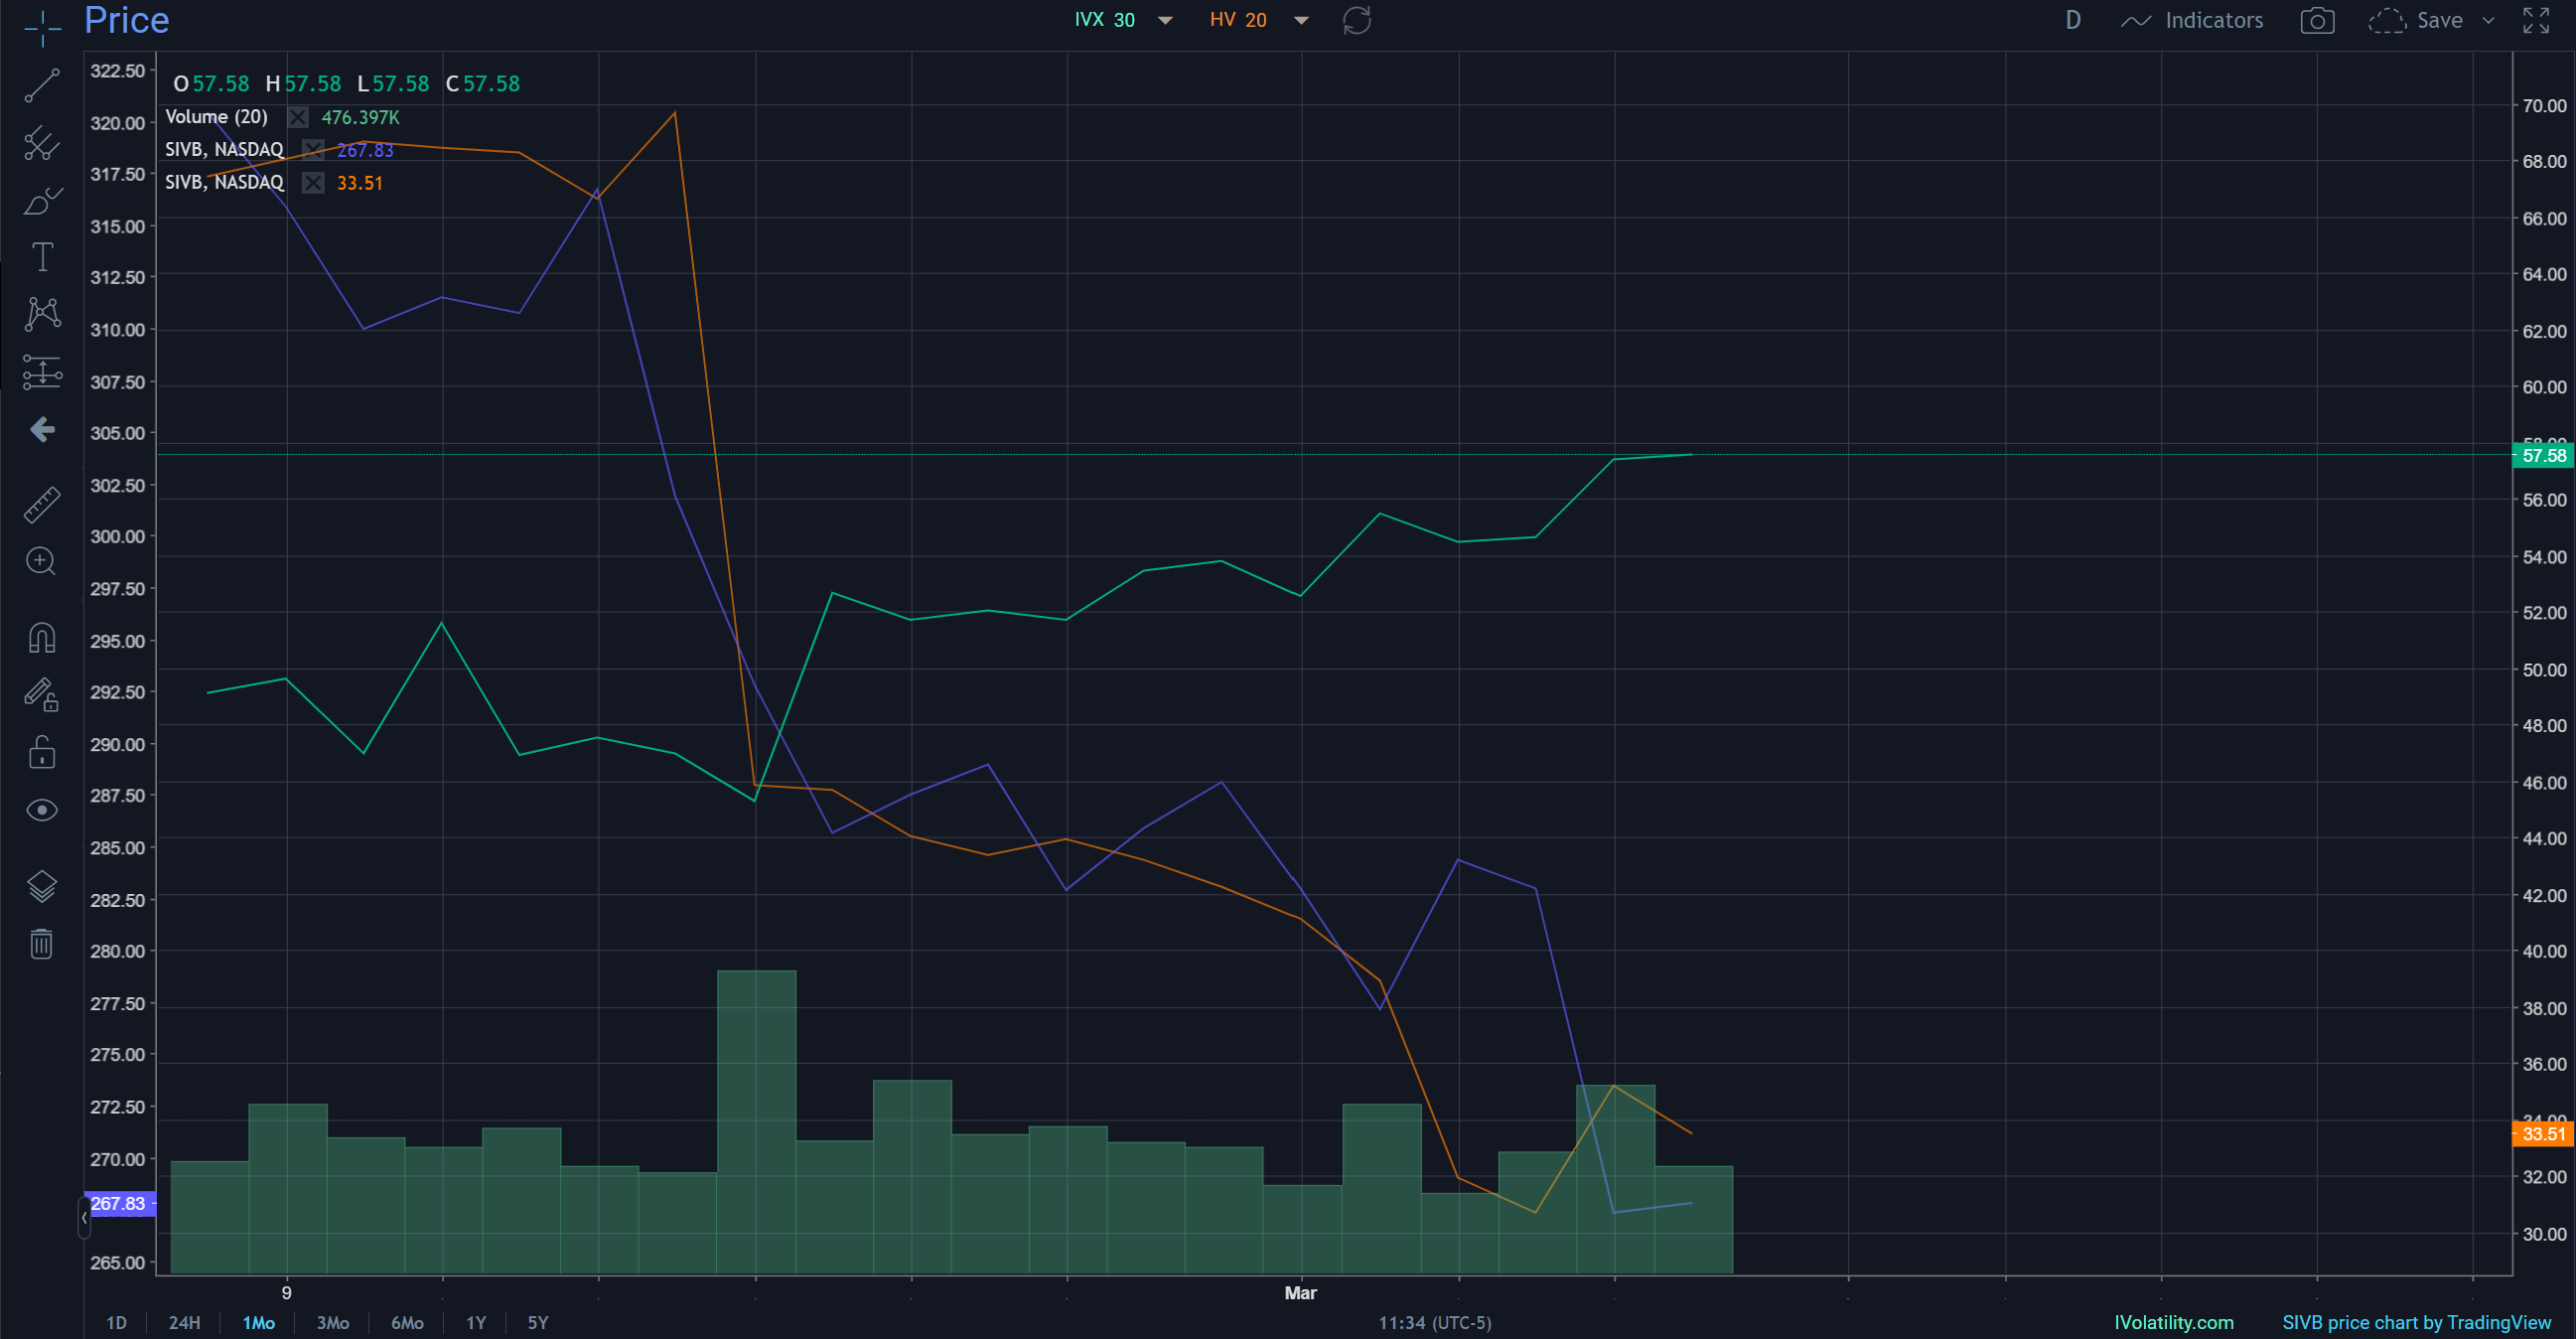This screenshot has height=1339, width=2576.
Task: Click the Price title
Action: point(126,20)
